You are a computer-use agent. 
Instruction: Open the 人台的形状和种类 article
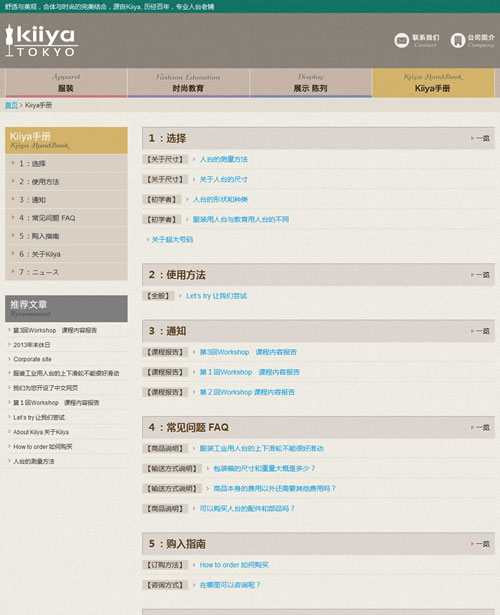(x=220, y=199)
